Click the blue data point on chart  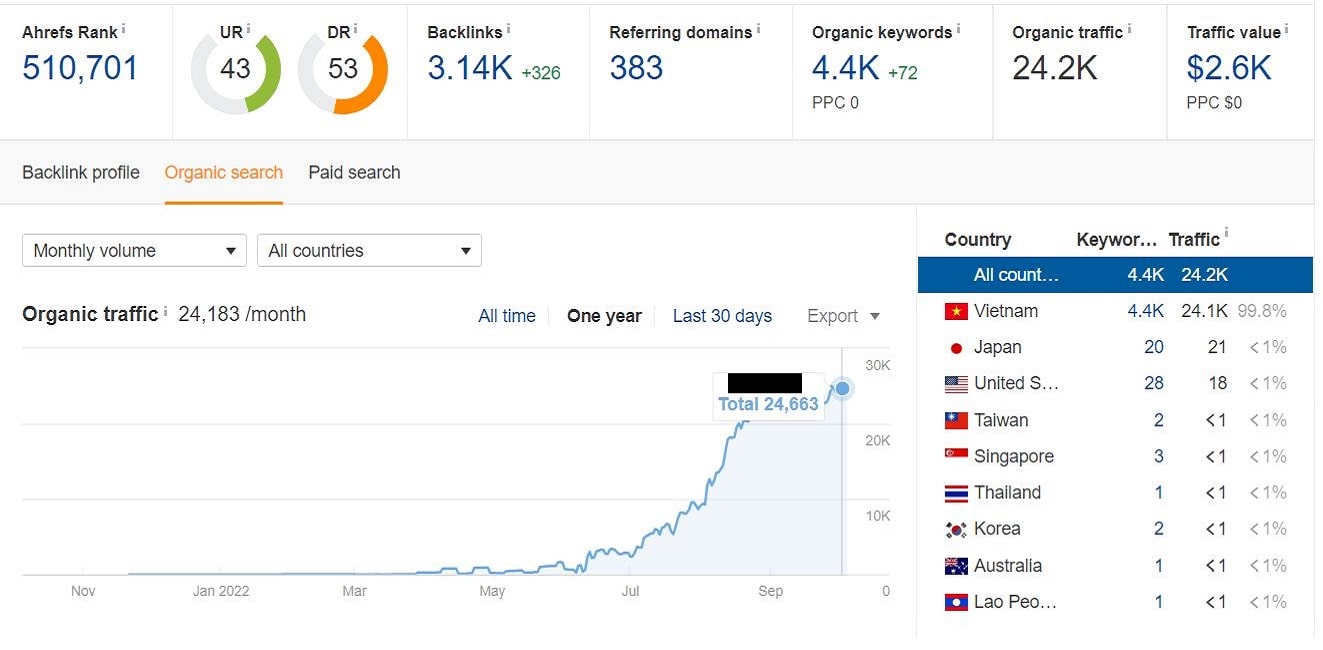[842, 388]
